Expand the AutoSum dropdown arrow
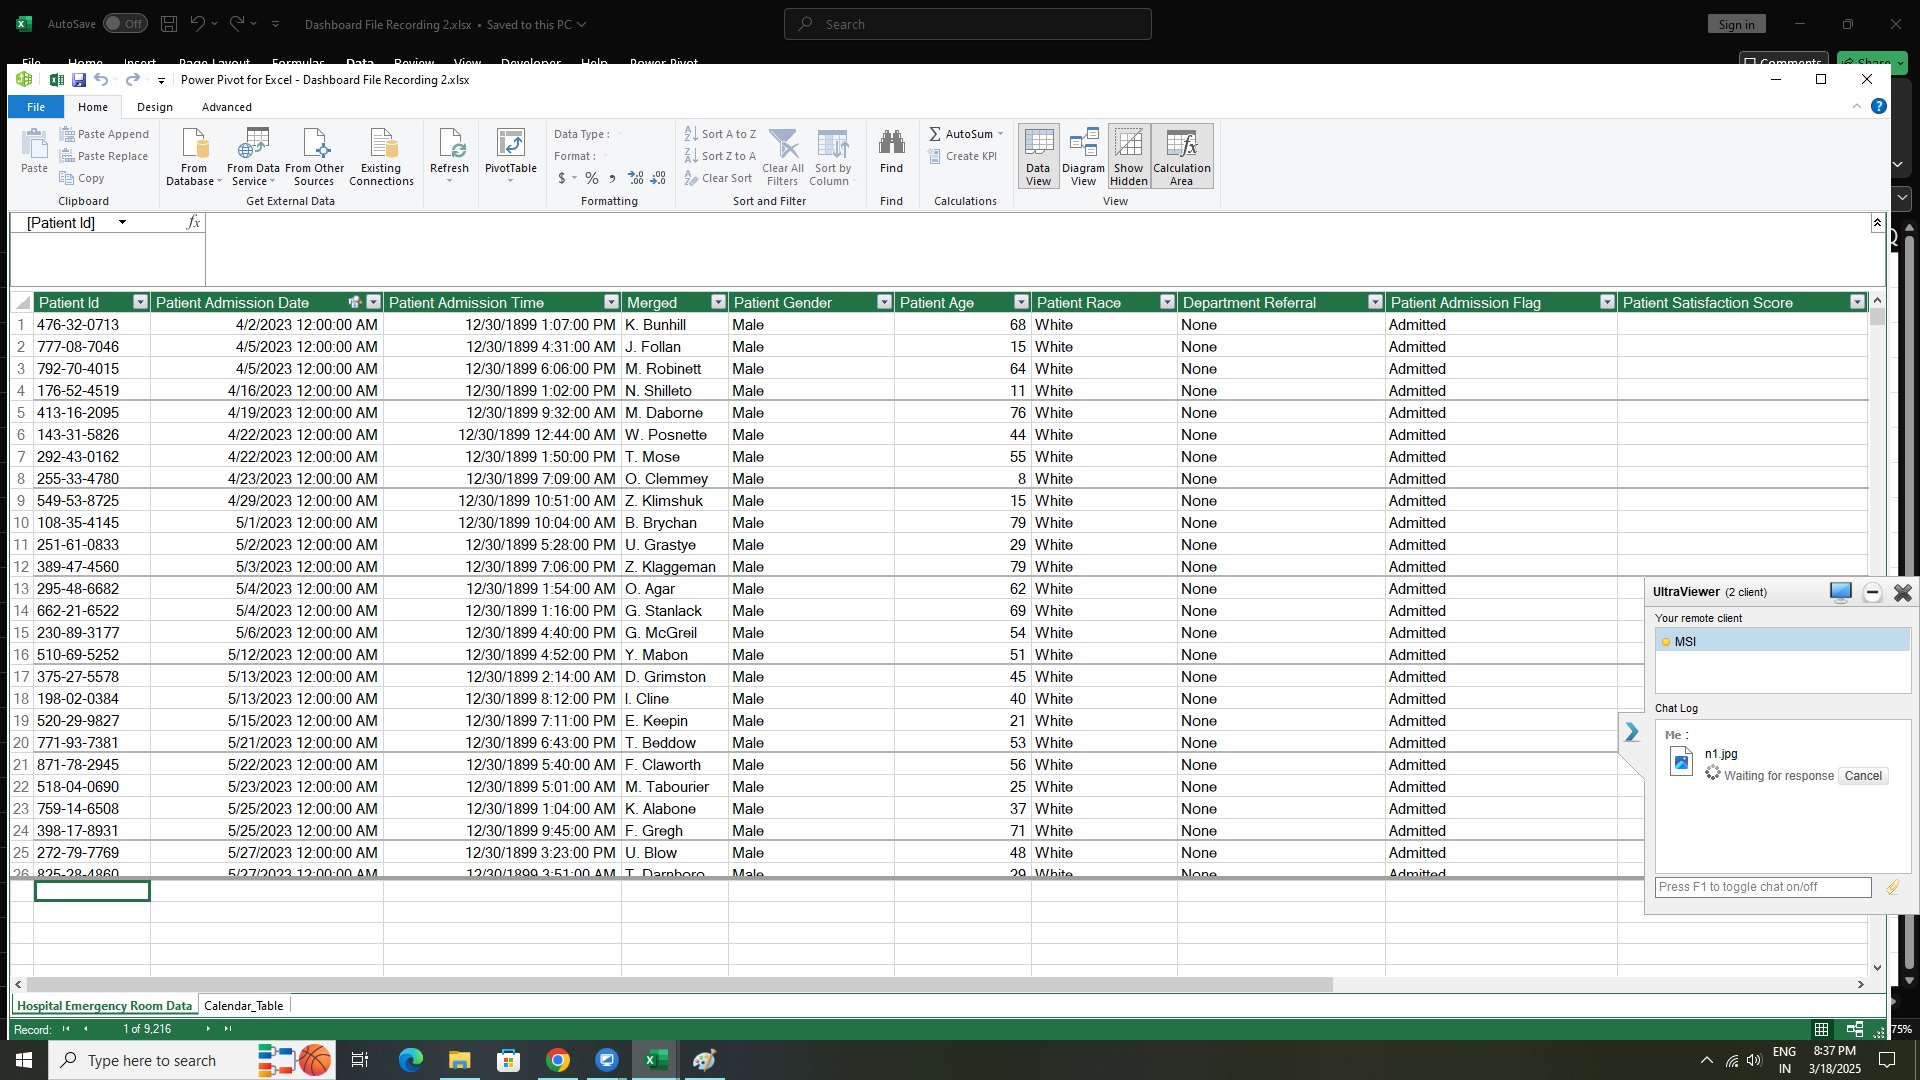This screenshot has width=1920, height=1080. [x=1000, y=134]
